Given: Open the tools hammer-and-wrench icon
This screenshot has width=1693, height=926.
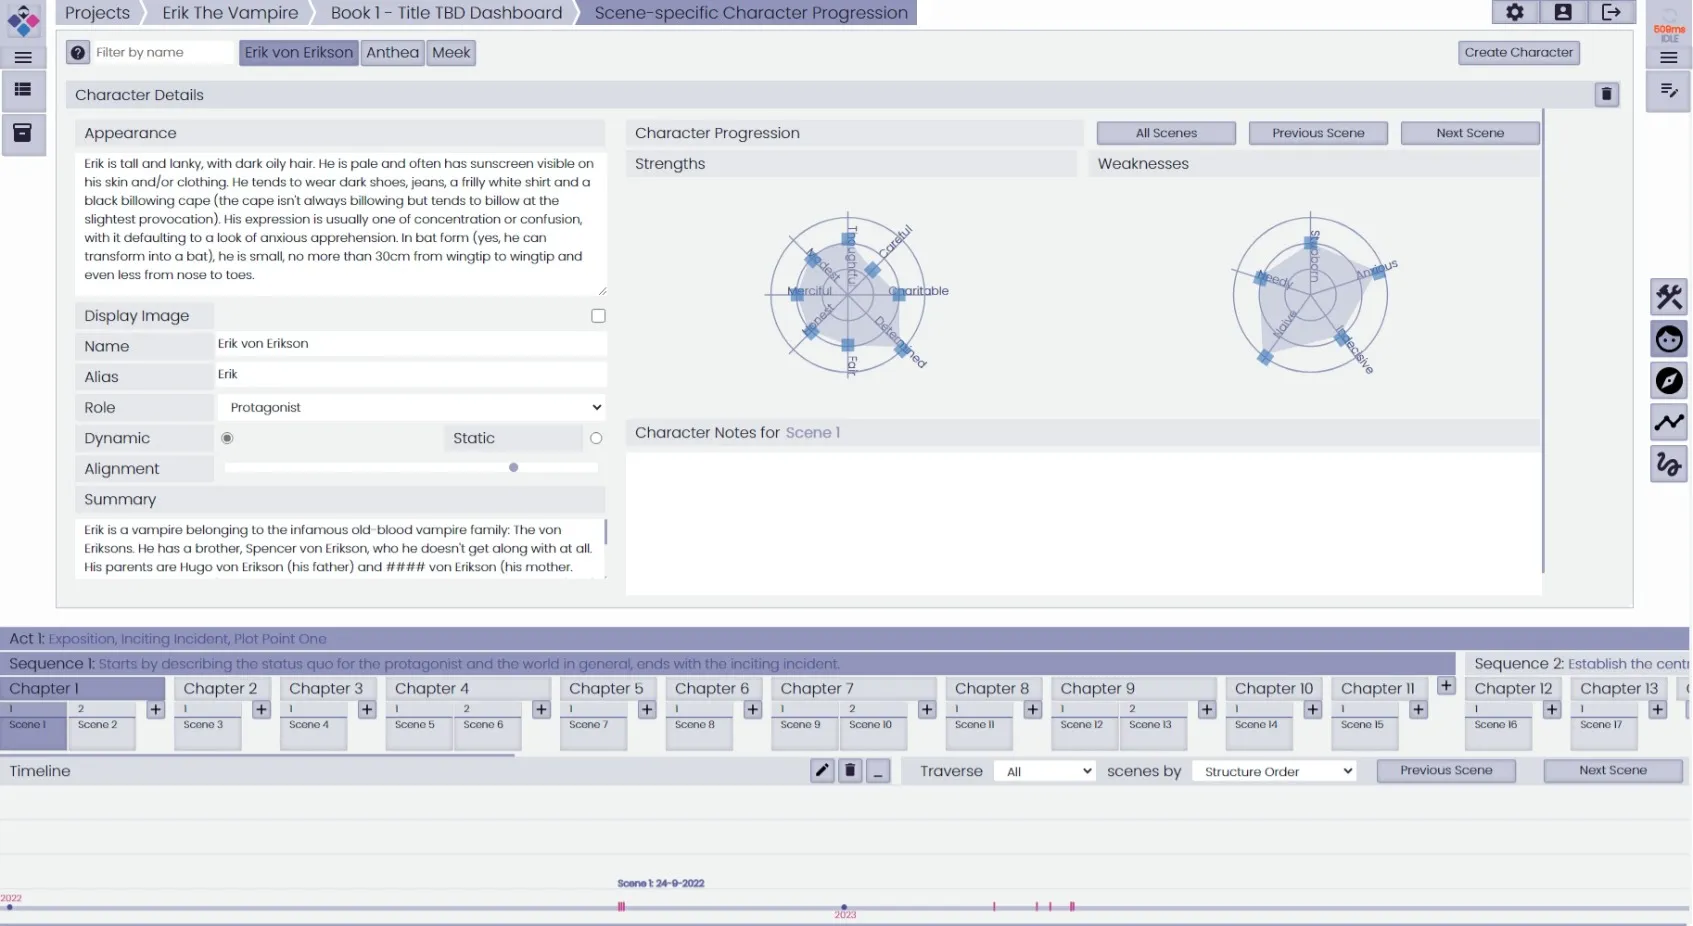Looking at the screenshot, I should click(1668, 297).
